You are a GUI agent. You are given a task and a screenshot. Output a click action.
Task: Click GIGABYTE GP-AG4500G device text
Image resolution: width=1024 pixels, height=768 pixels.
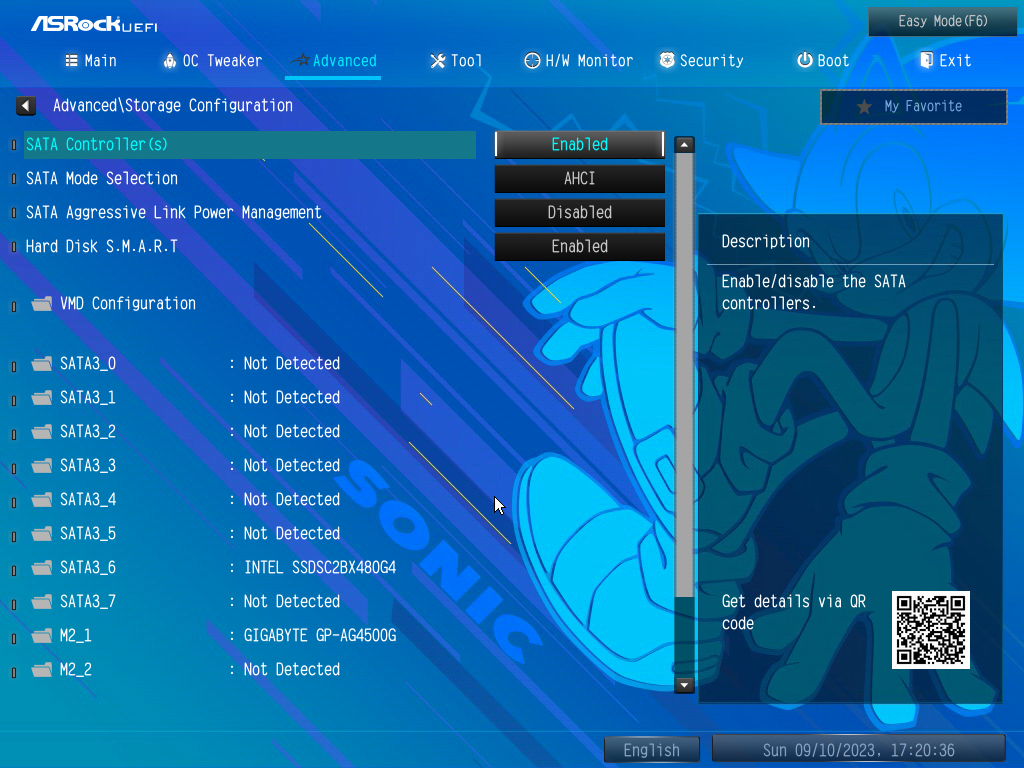tap(320, 635)
